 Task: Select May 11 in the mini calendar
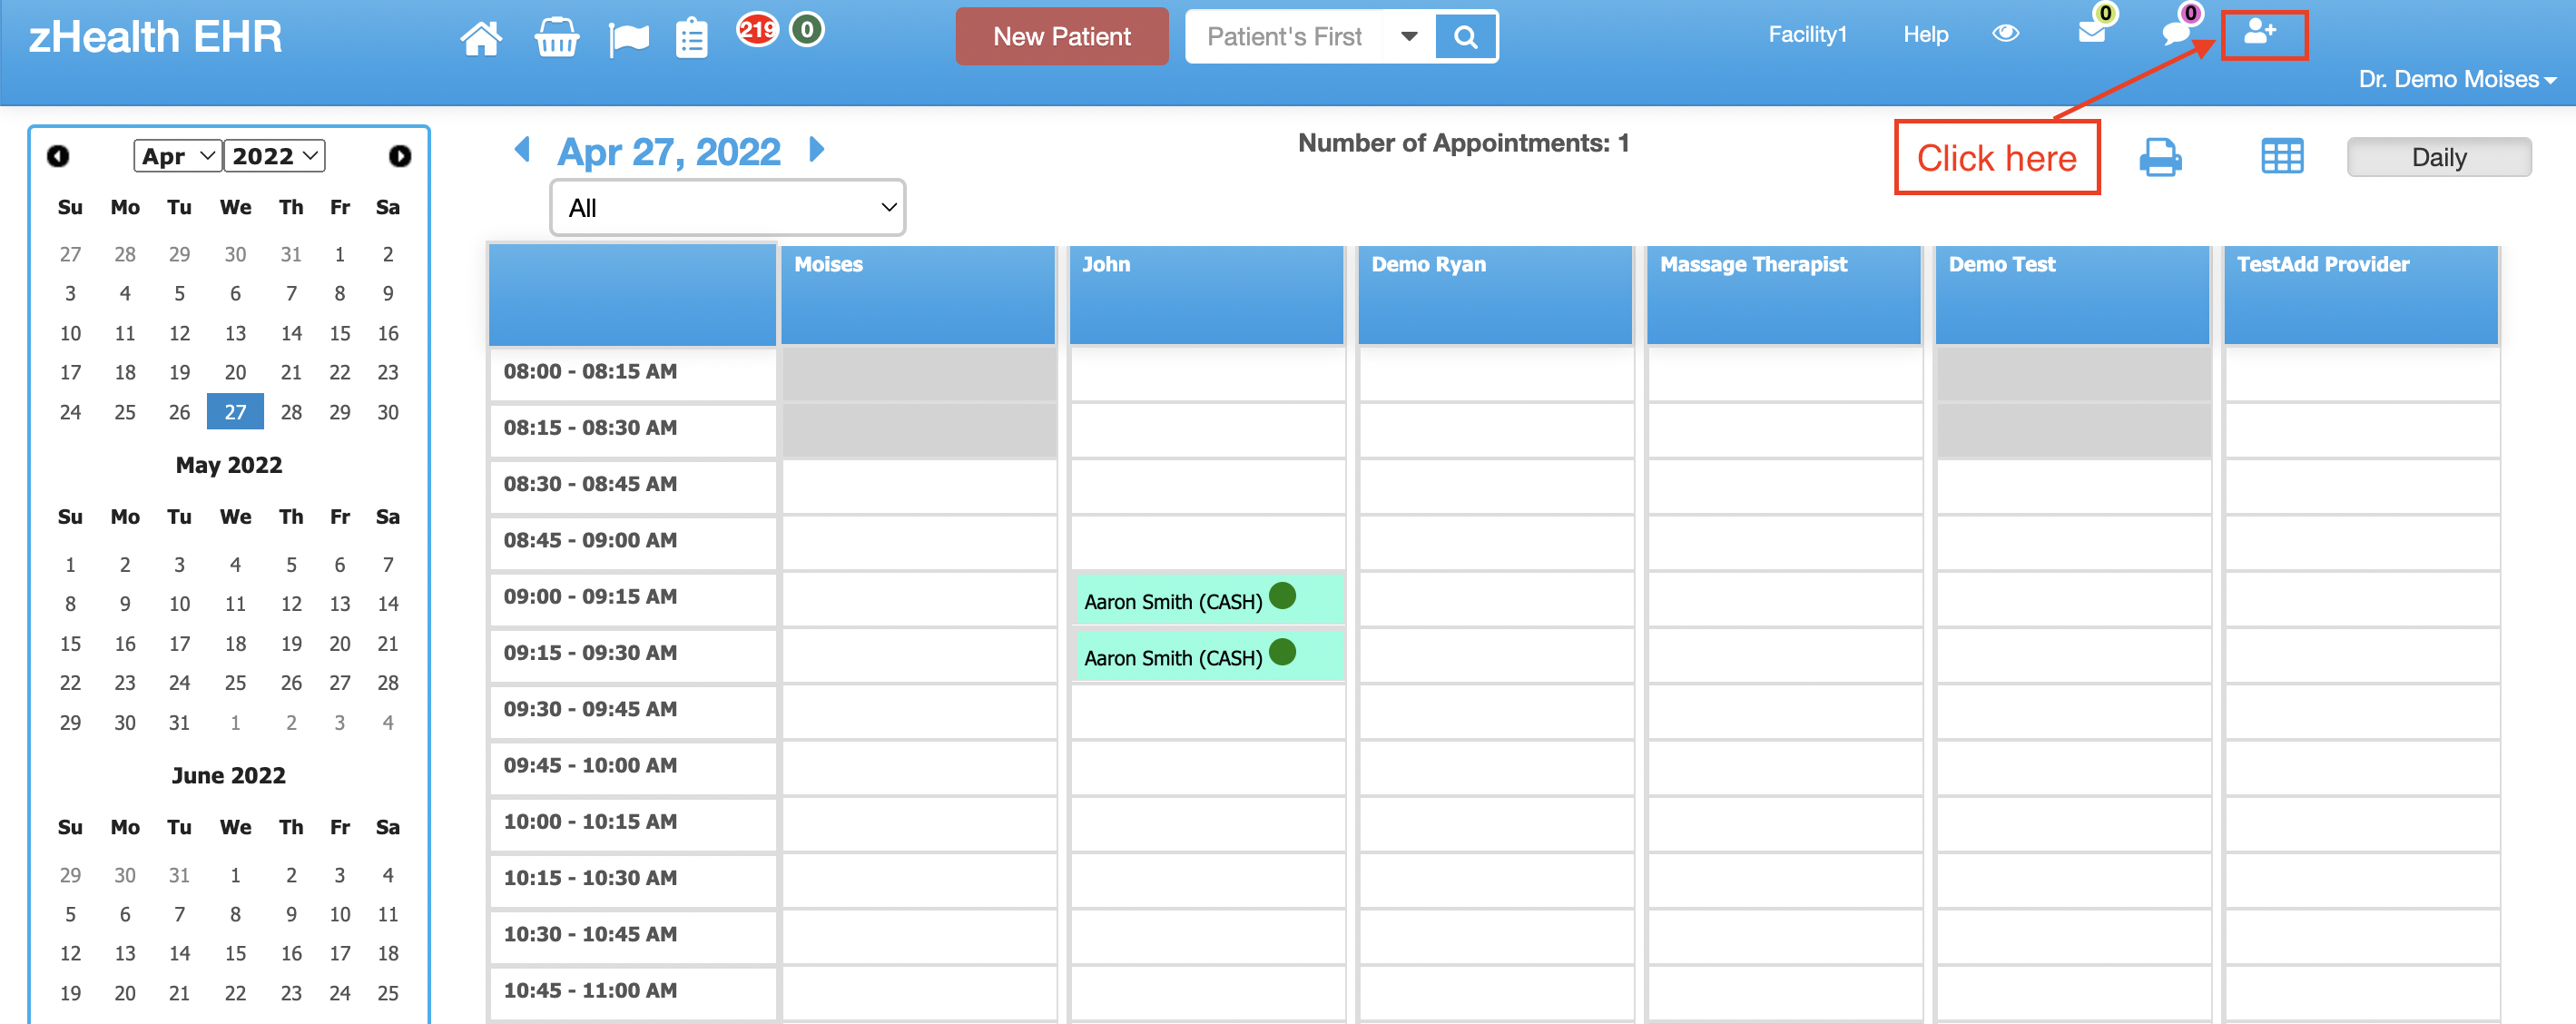coord(235,604)
